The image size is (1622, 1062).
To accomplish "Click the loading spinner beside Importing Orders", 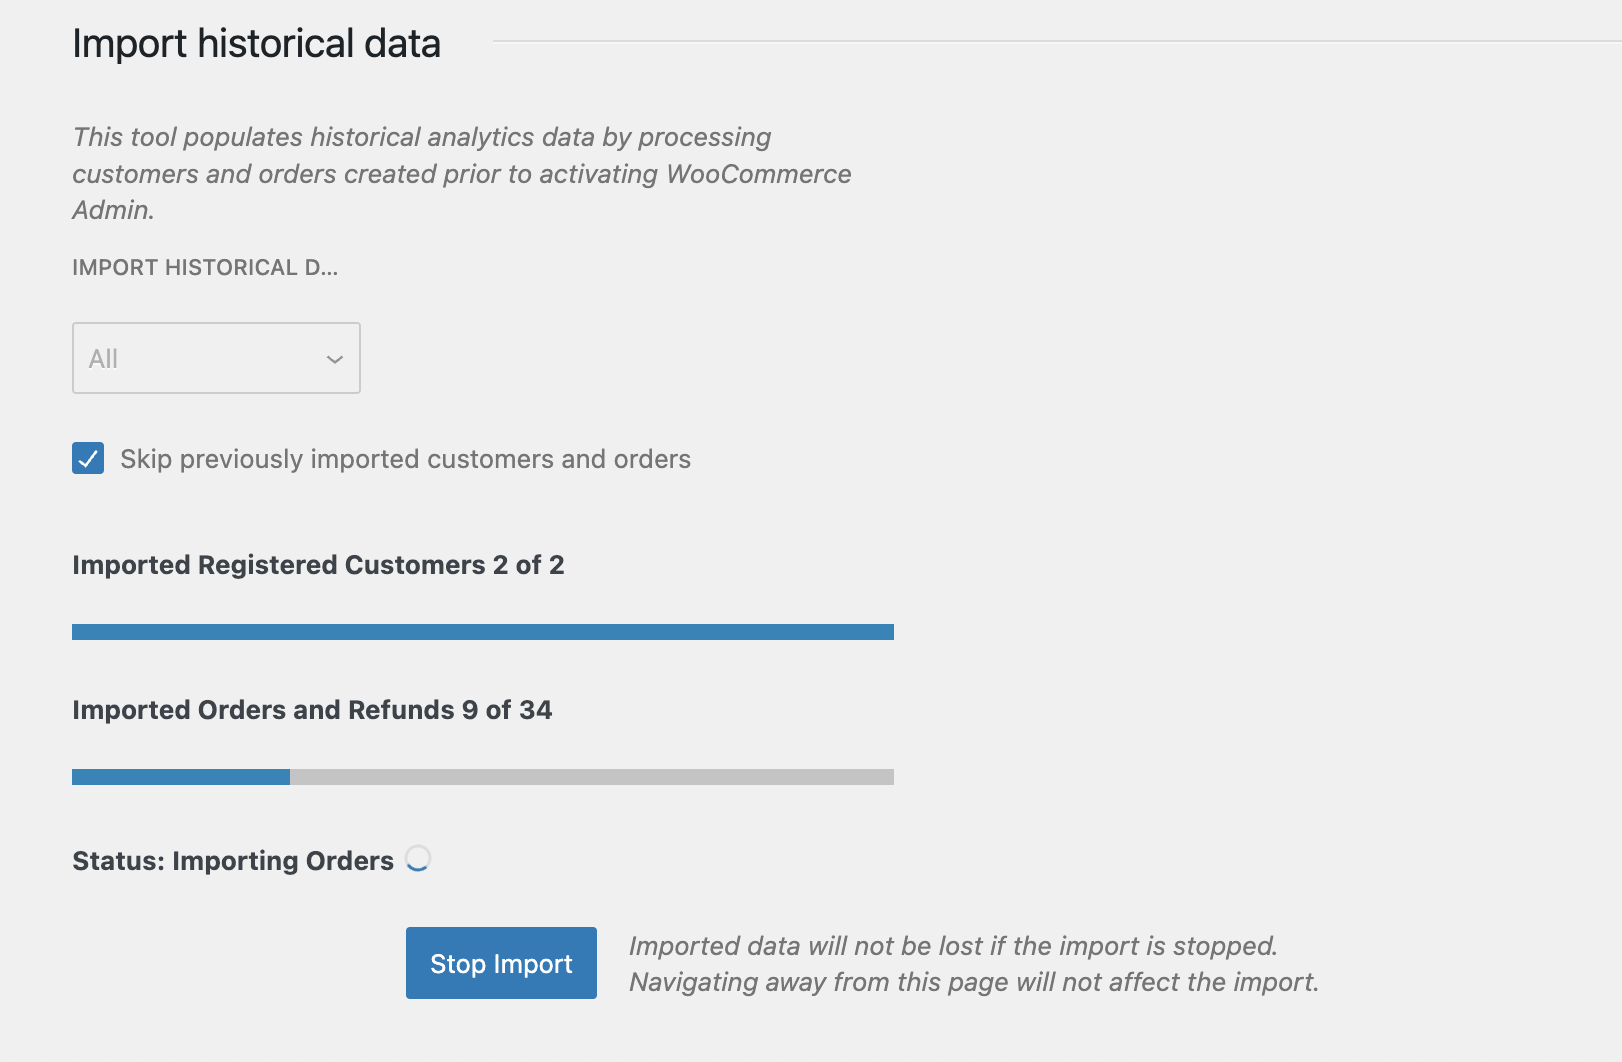I will pyautogui.click(x=418, y=859).
